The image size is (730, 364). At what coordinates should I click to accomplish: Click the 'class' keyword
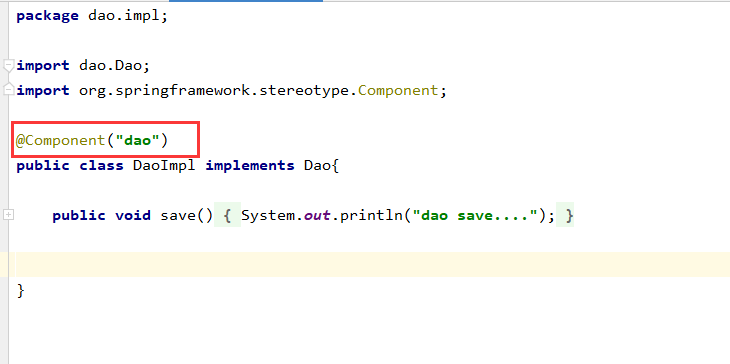101,165
